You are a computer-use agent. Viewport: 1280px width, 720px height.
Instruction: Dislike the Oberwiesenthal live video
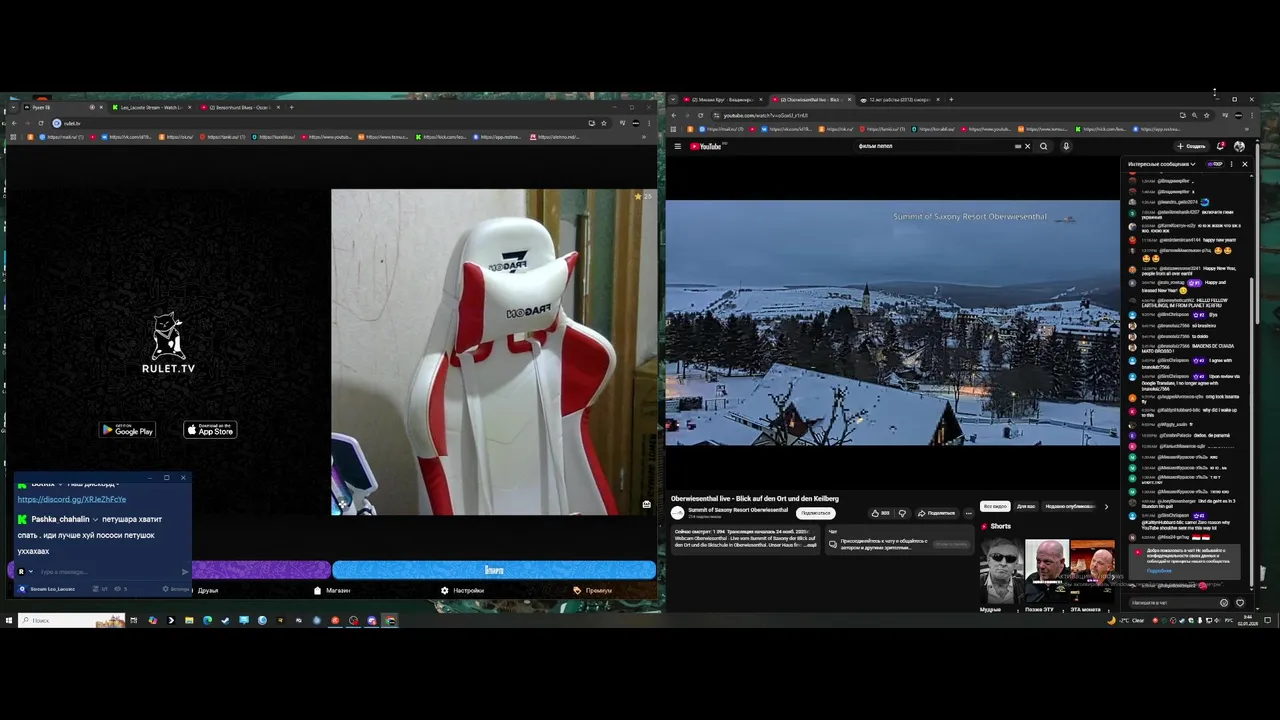point(902,513)
